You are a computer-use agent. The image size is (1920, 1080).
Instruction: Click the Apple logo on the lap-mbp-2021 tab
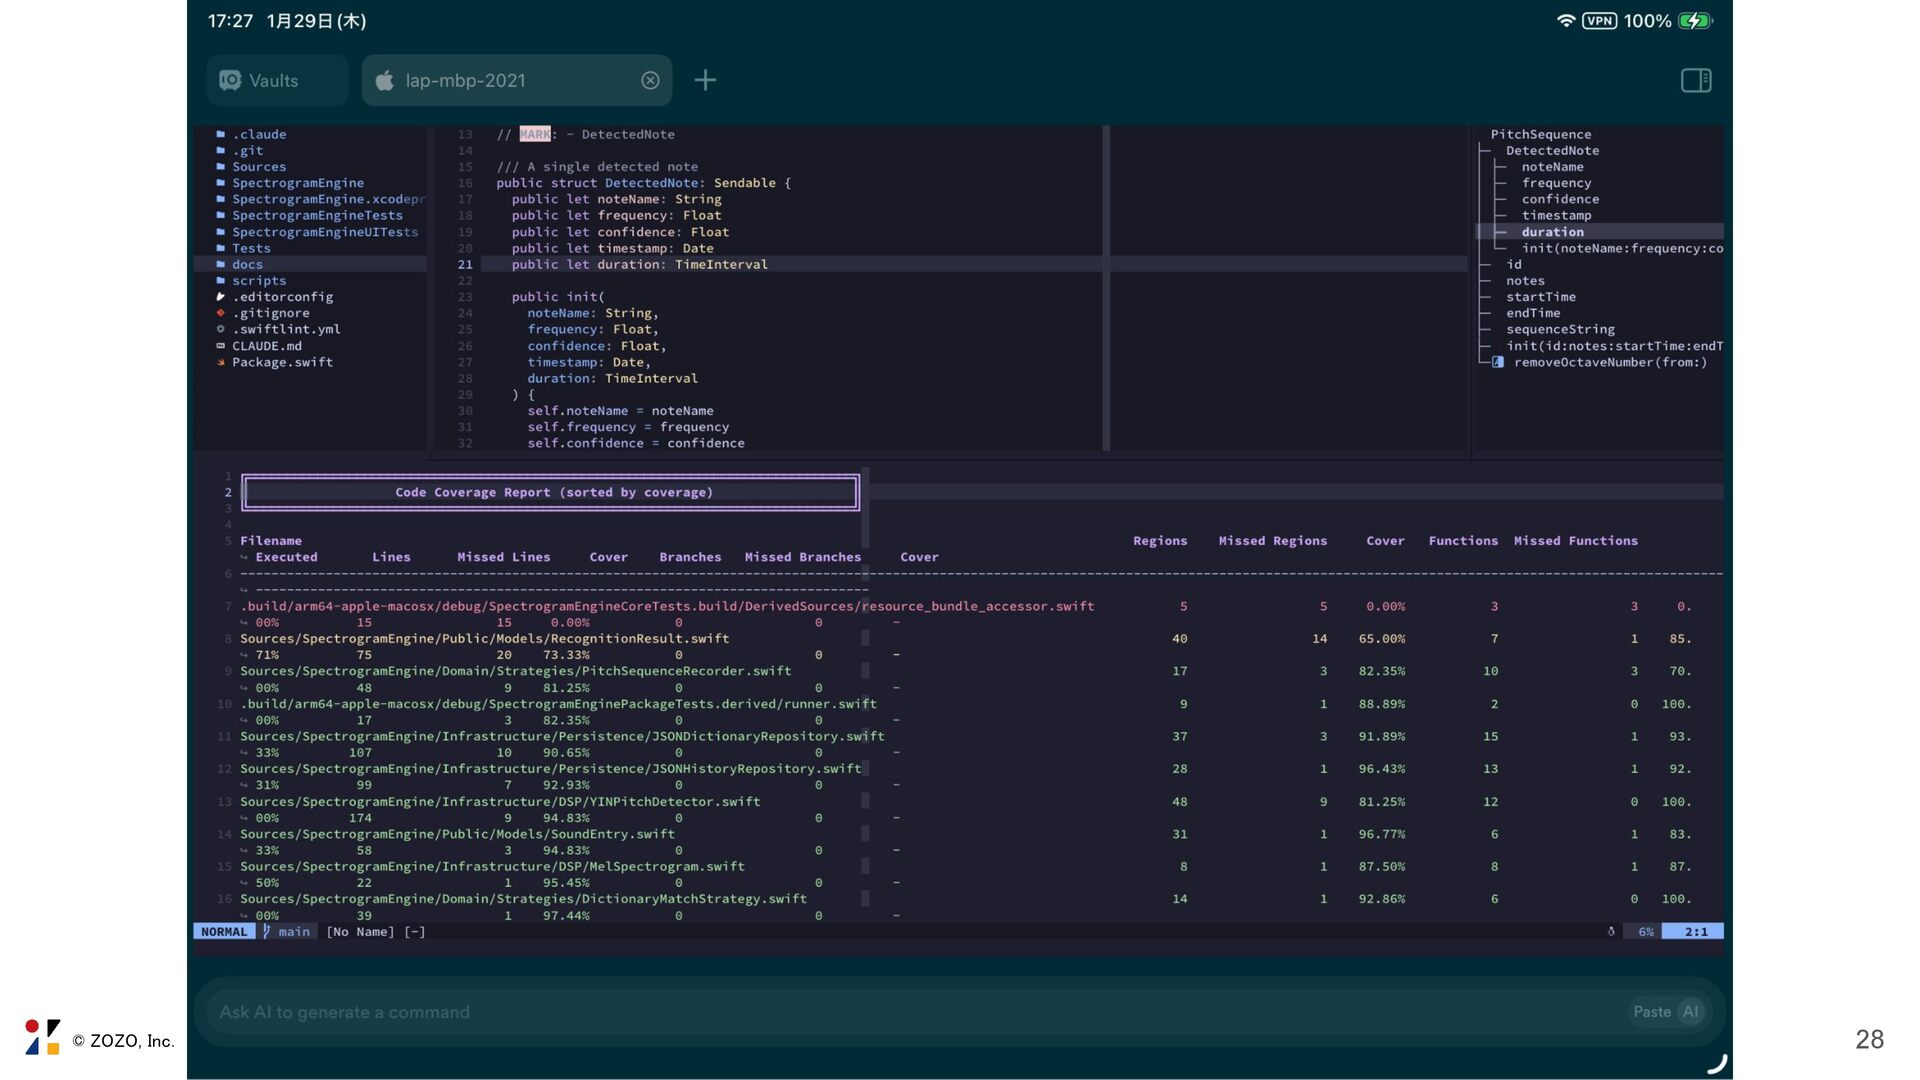385,81
